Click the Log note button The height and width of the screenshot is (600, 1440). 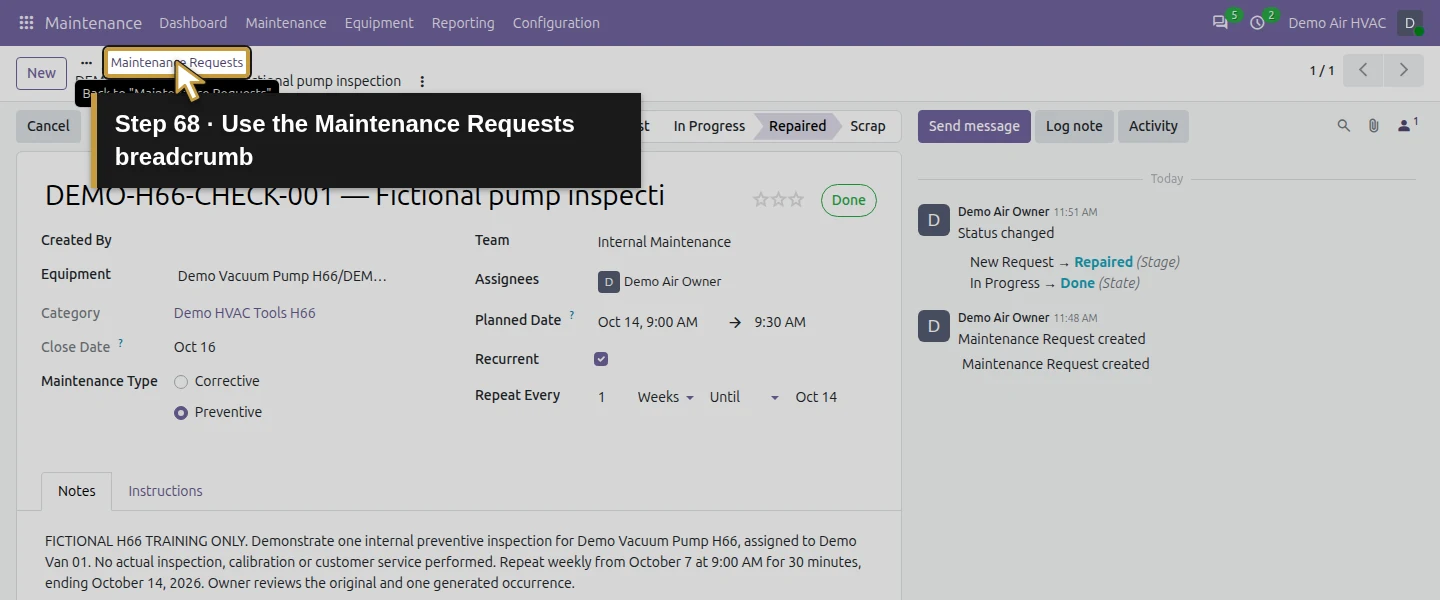(1074, 126)
